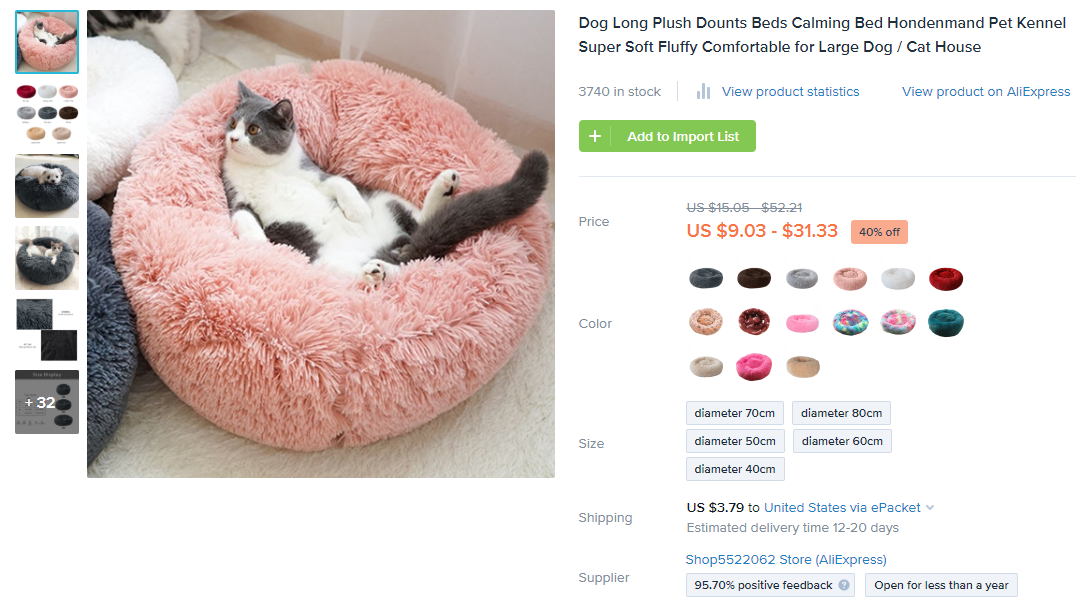Select the dark gray bed color swatch
This screenshot has height=615, width=1076.
coord(706,278)
